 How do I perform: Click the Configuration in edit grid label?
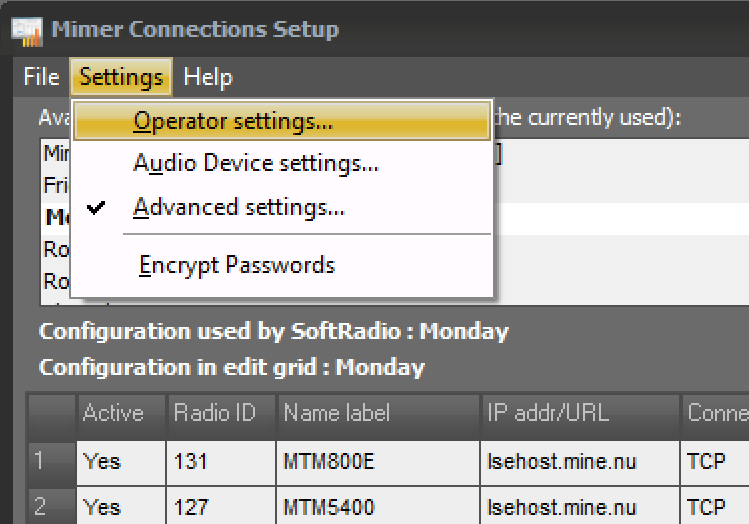tap(232, 367)
